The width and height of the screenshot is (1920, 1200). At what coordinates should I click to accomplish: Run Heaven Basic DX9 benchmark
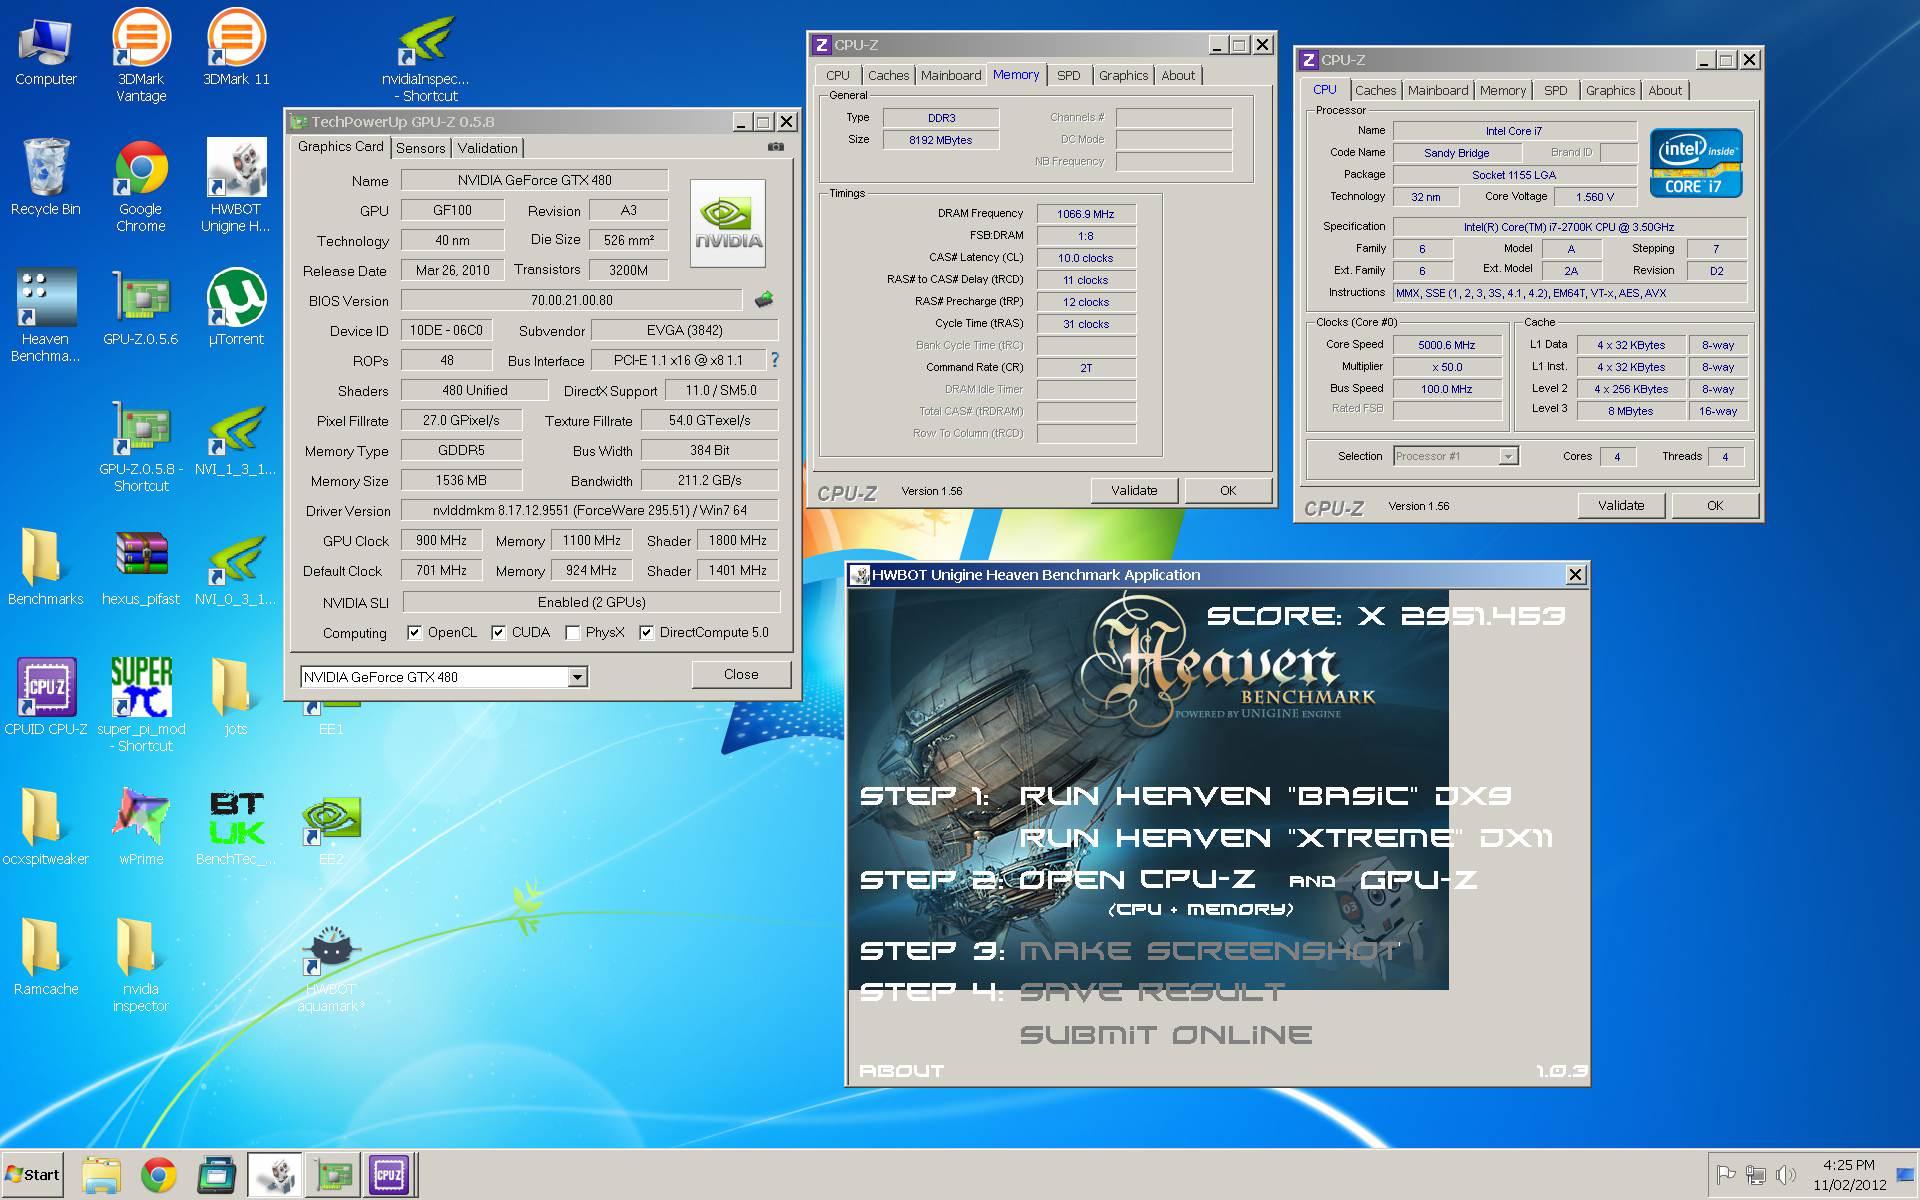pos(1265,796)
